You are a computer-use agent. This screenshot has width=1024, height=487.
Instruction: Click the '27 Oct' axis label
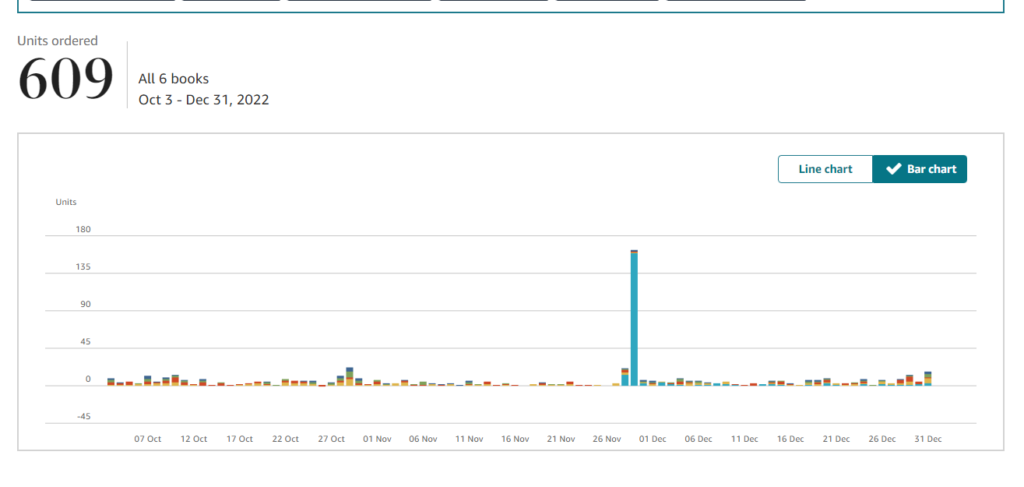tap(331, 439)
